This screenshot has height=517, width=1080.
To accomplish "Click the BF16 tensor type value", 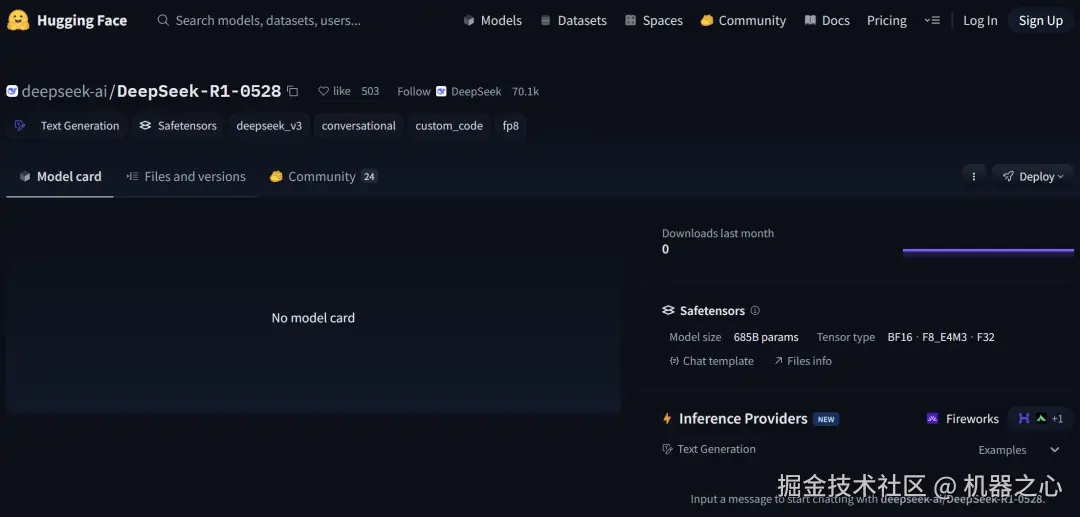I will [900, 337].
